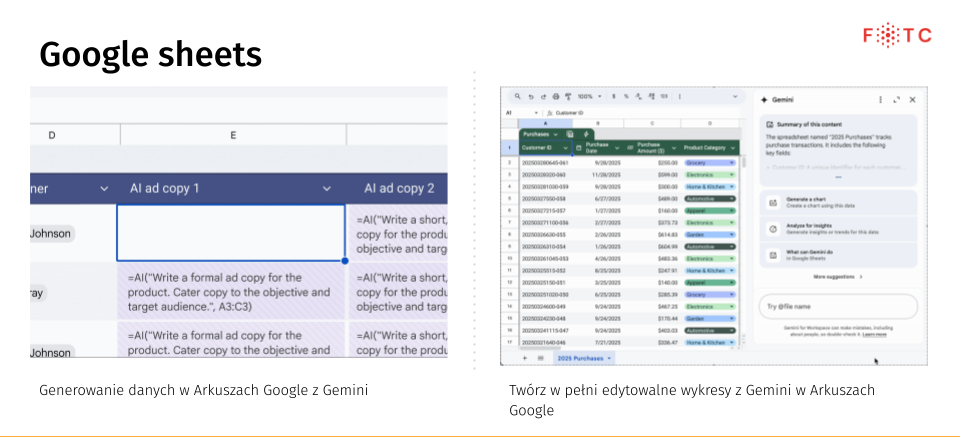Click the What can Gemini do icon
Image resolution: width=960 pixels, height=437 pixels.
[x=773, y=255]
